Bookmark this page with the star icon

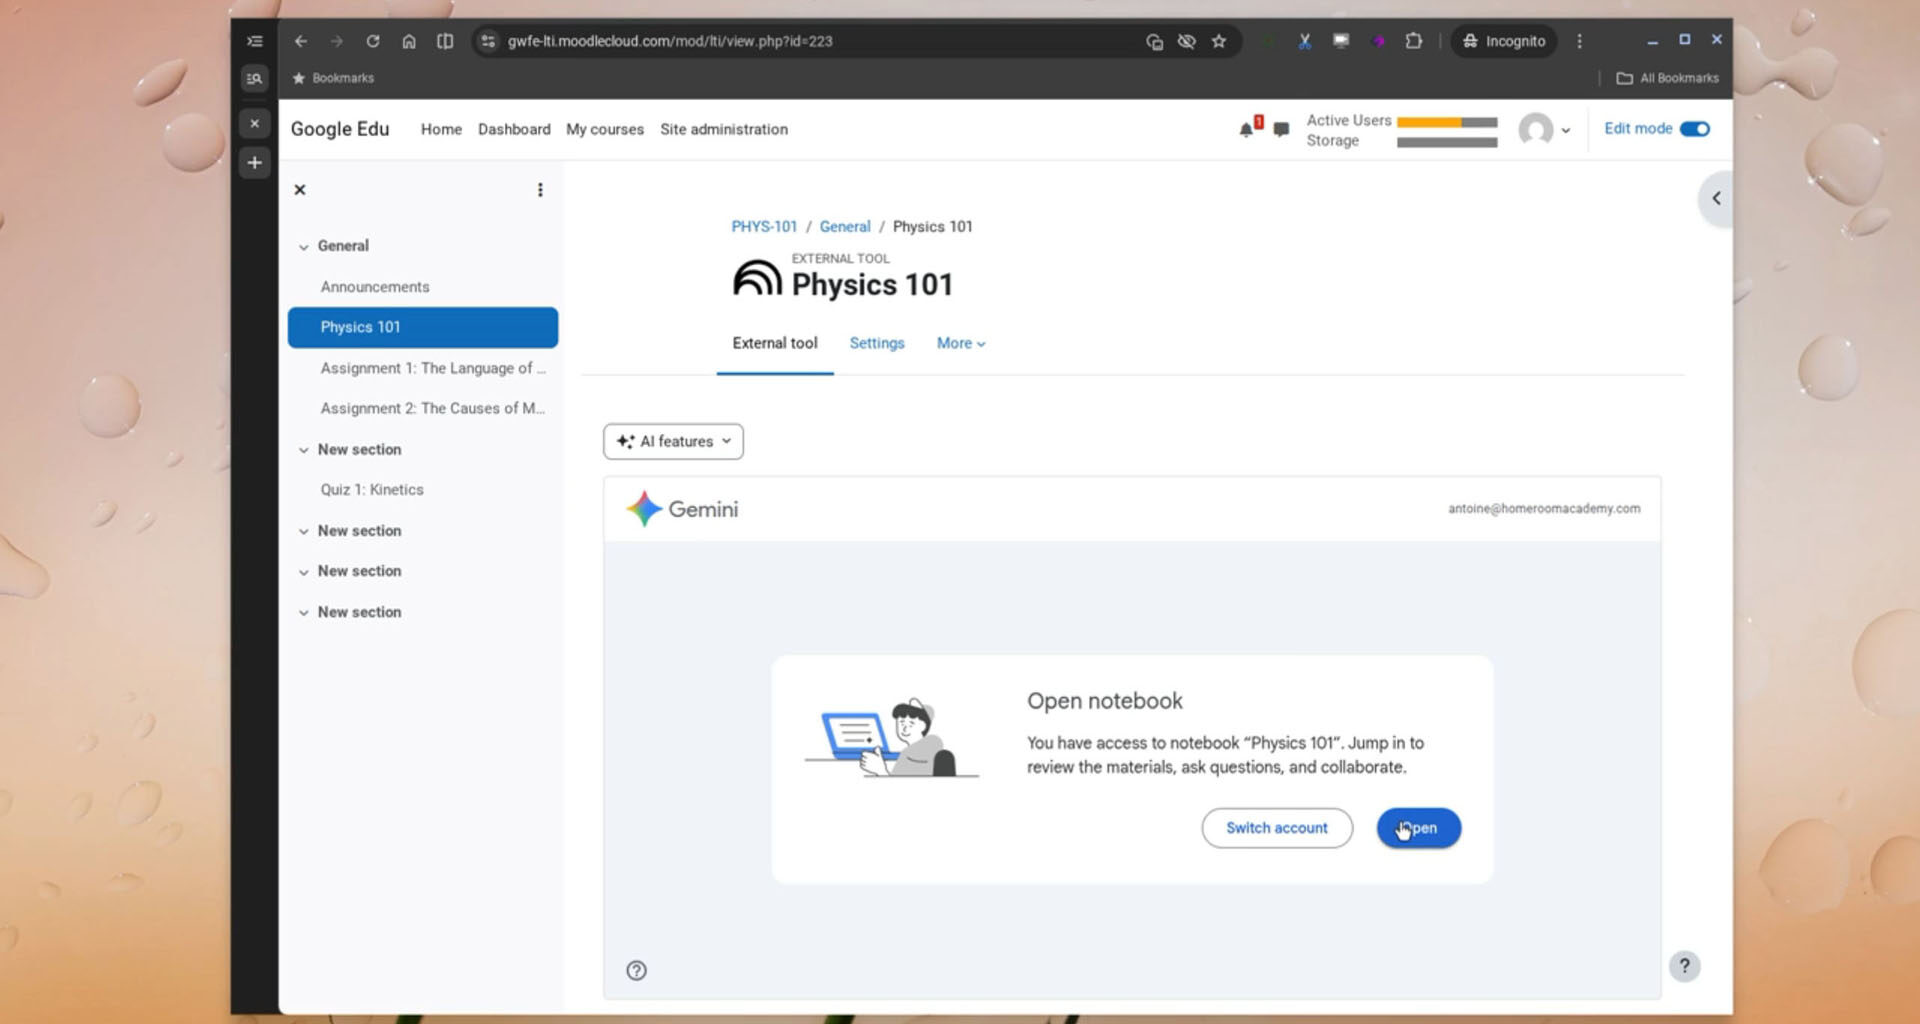tap(1219, 41)
